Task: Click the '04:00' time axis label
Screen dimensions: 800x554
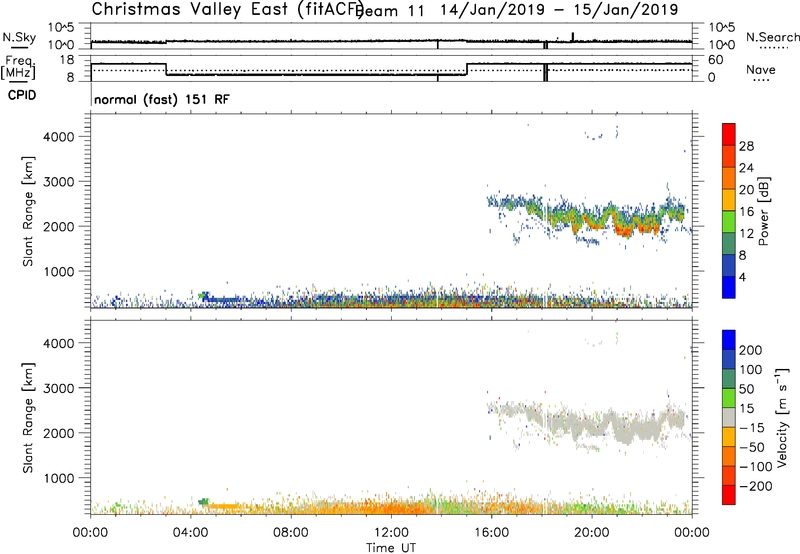Action: coord(190,533)
